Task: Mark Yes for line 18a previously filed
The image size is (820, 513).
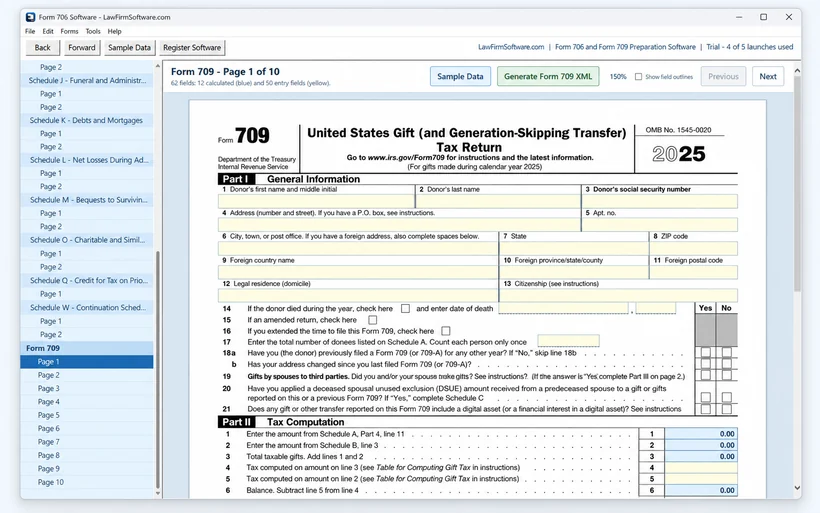Action: [x=705, y=352]
